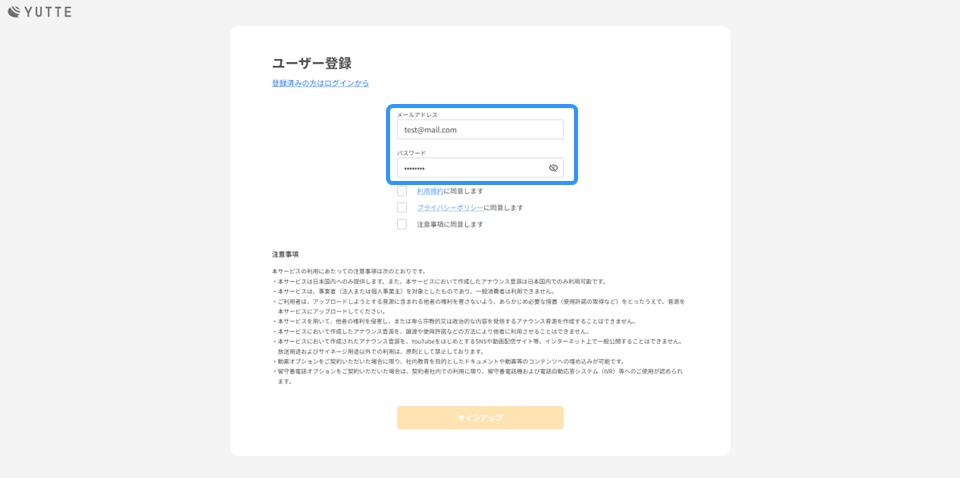Screen dimensions: 960x478
Task: Open the 利用規約 terms link
Action: tap(430, 190)
